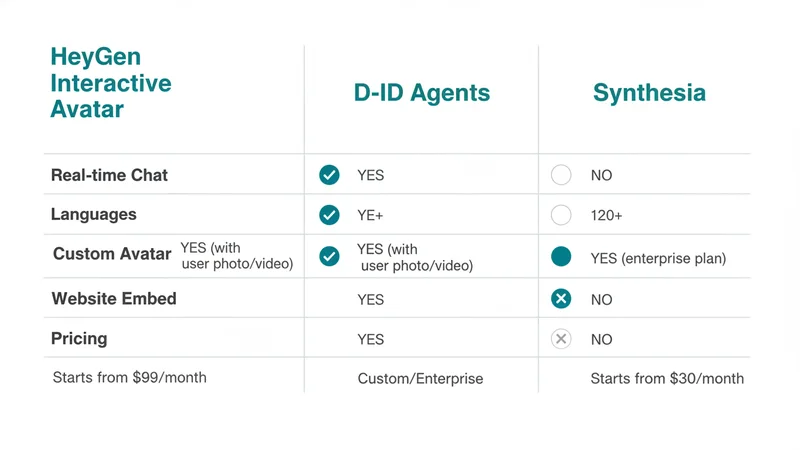
Task: Click the Custom Avatar row label
Action: tap(112, 254)
